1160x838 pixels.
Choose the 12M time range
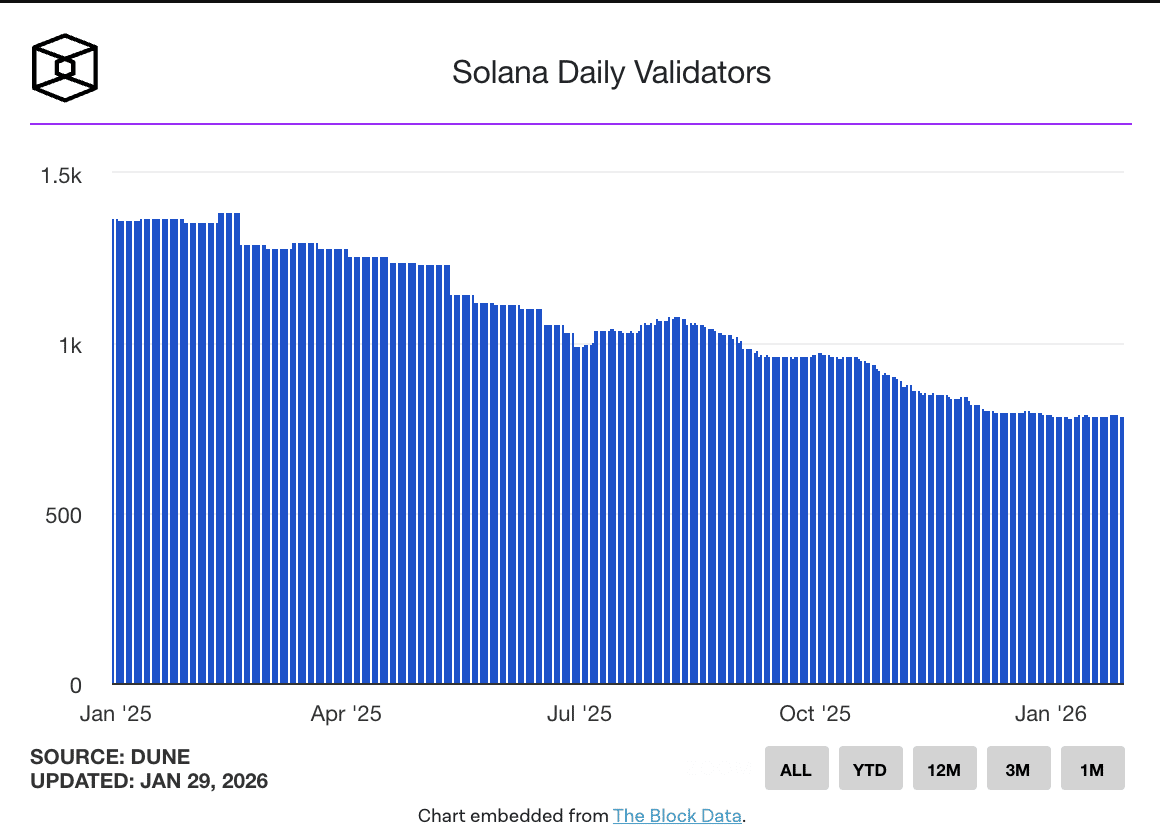pos(944,769)
